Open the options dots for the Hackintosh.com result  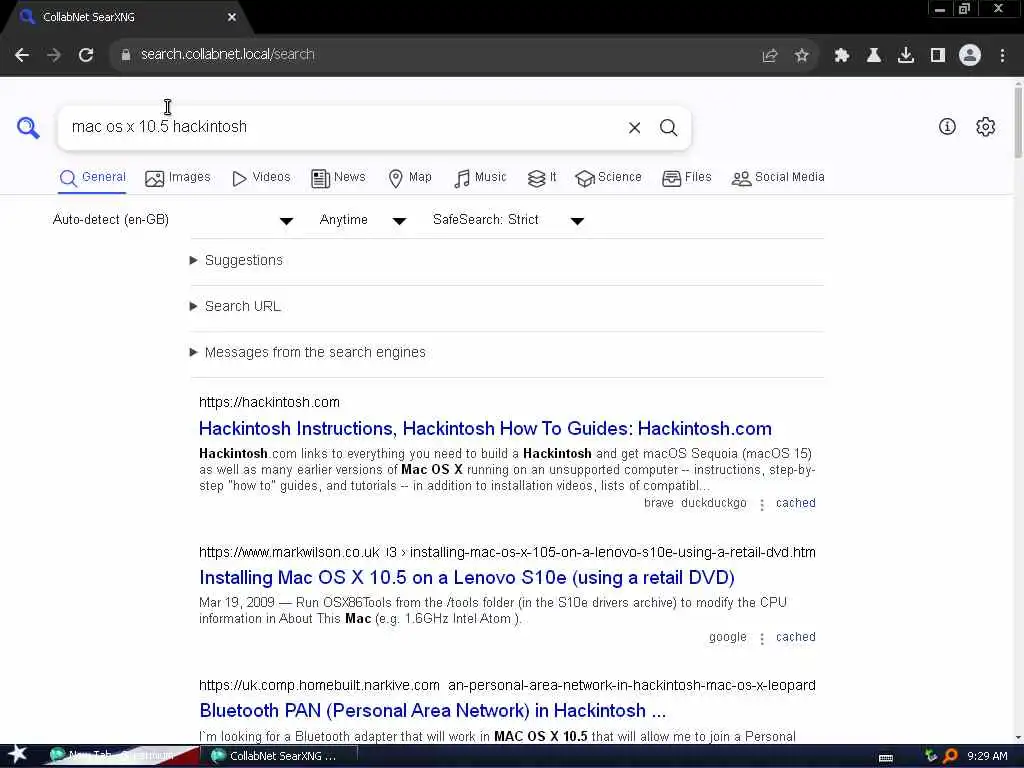[761, 504]
